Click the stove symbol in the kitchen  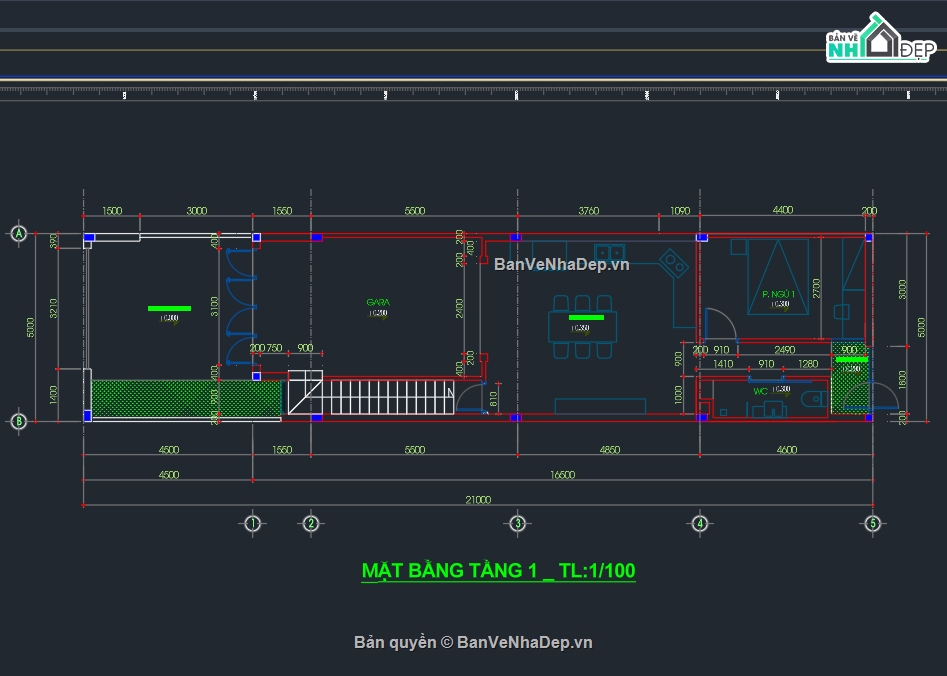[673, 264]
